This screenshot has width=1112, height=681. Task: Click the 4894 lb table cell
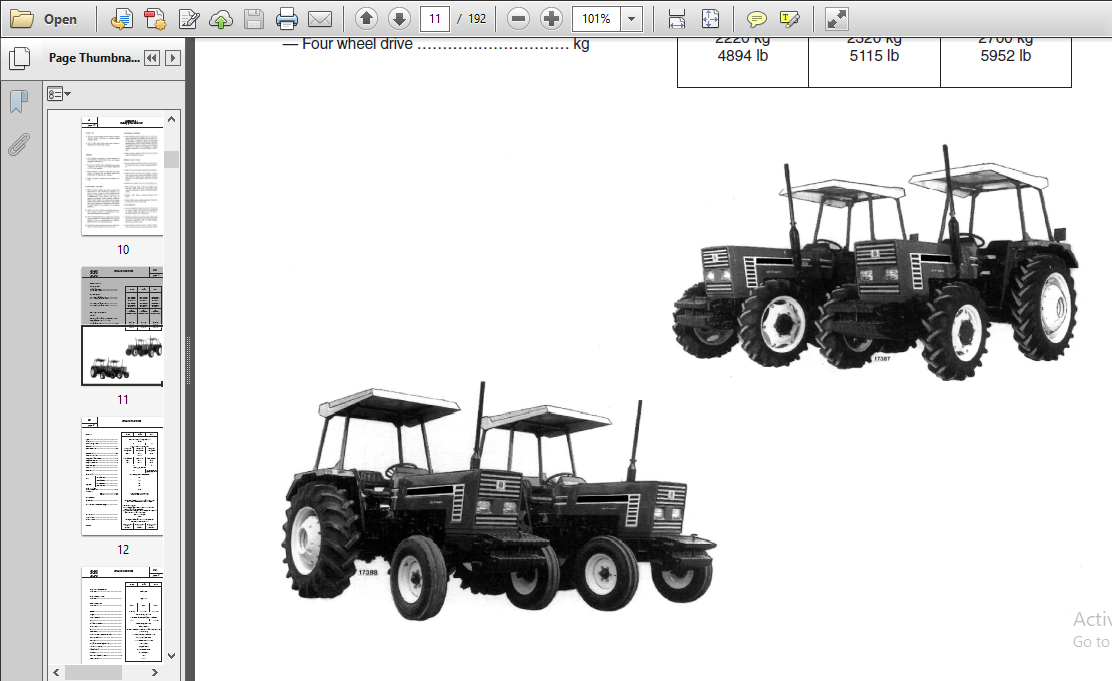point(743,56)
